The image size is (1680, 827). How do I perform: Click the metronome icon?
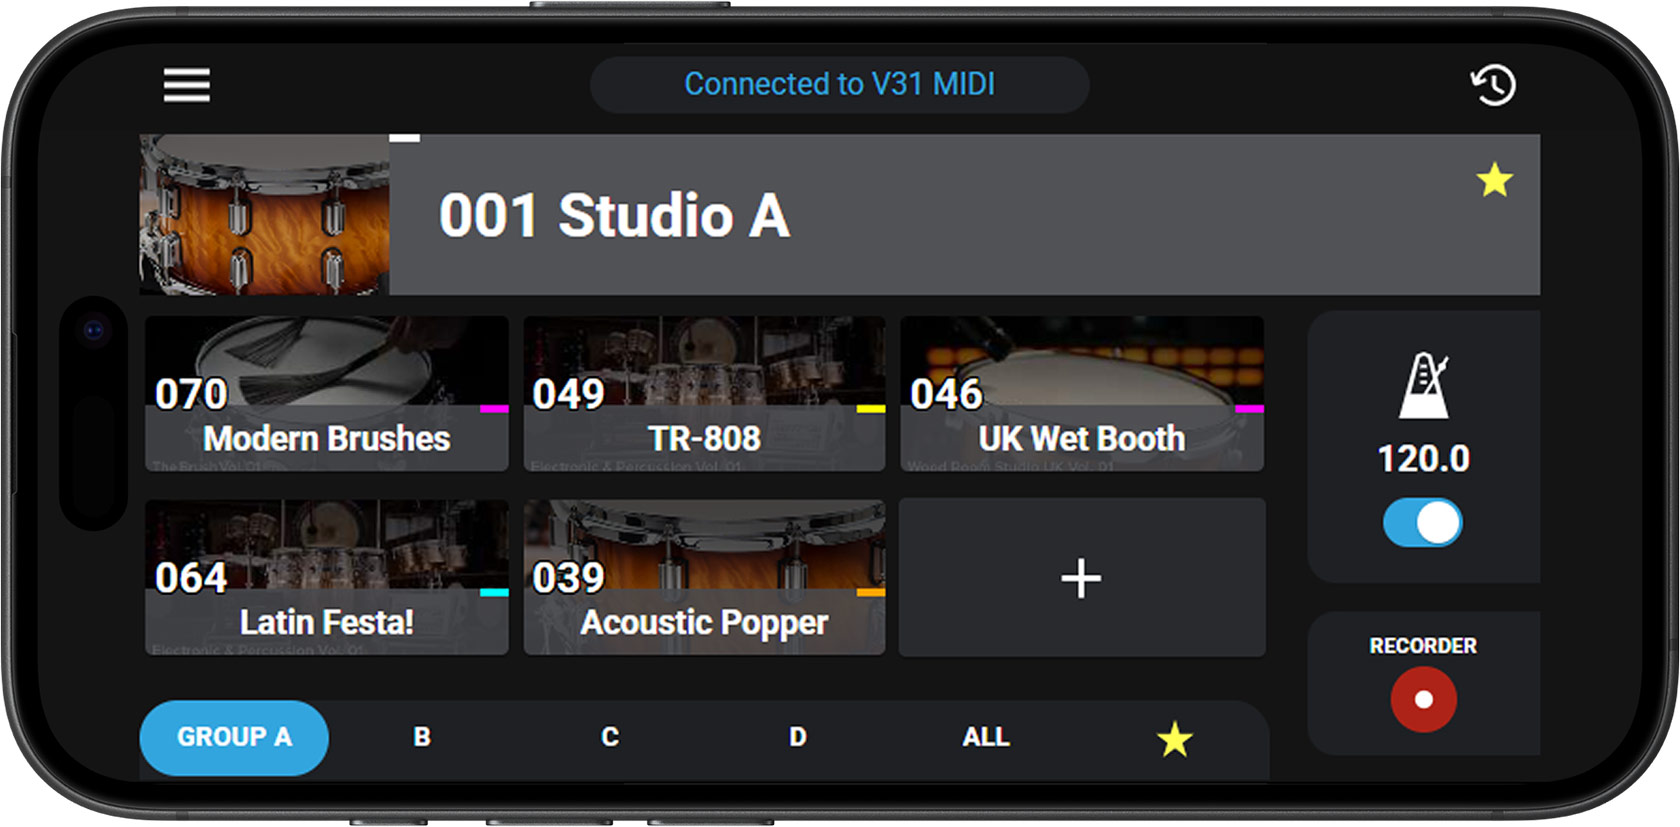(x=1423, y=385)
